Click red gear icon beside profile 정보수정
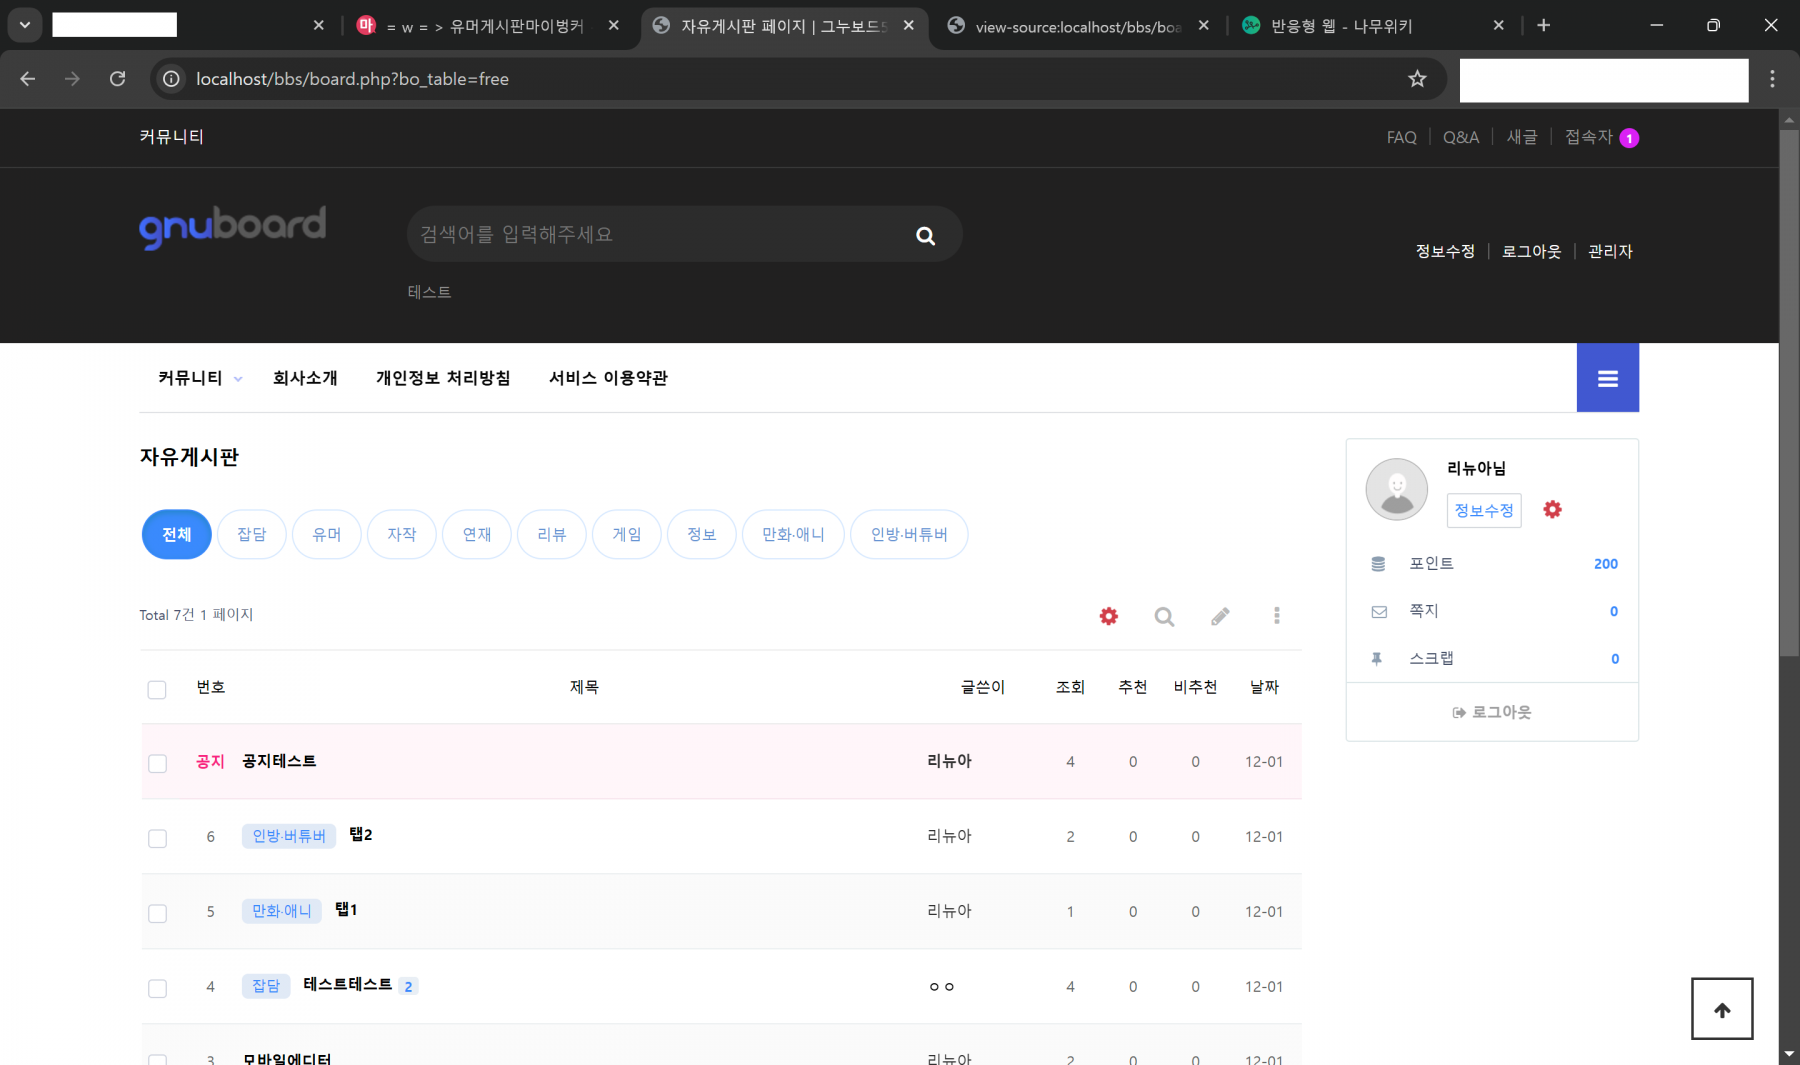Screen dimensions: 1800x1065 point(1552,510)
